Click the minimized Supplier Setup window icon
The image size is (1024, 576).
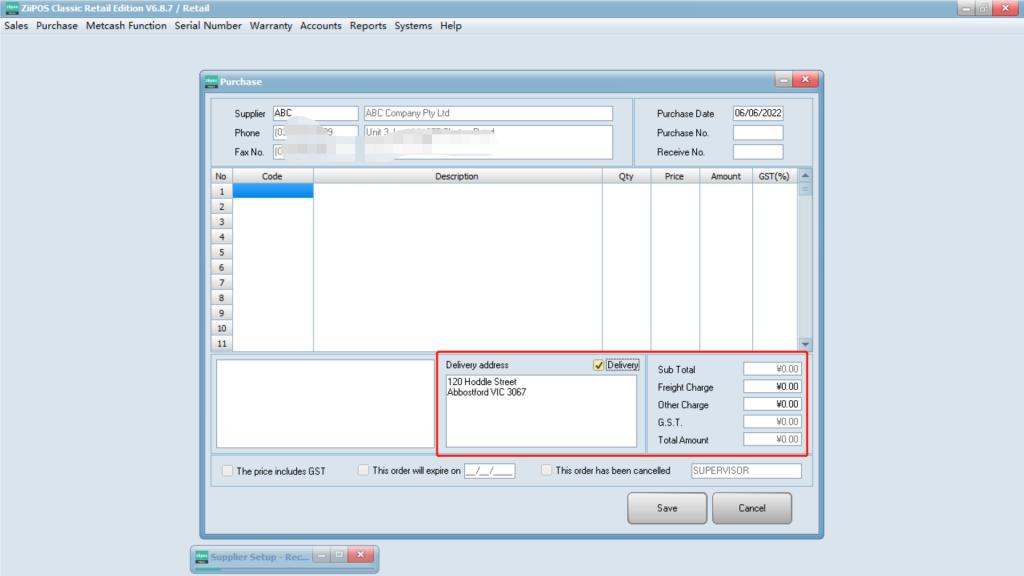[x=200, y=555]
